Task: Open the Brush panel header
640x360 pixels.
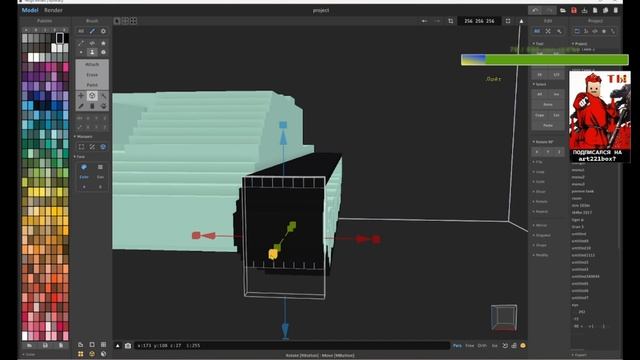Action: (x=92, y=20)
